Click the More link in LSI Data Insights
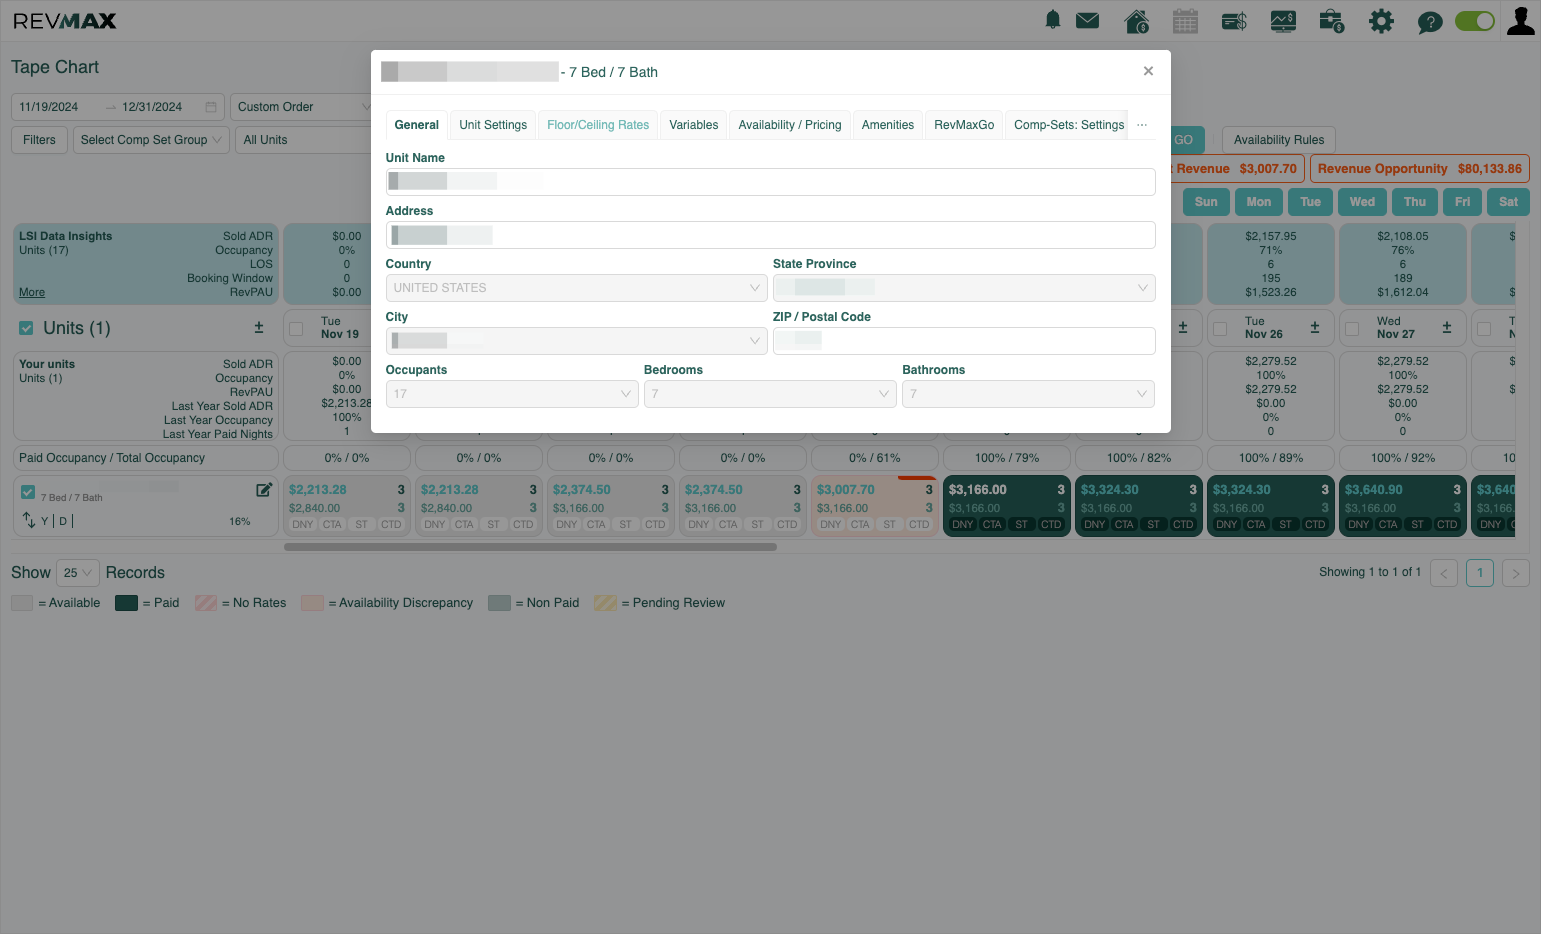This screenshot has width=1541, height=934. pos(32,292)
